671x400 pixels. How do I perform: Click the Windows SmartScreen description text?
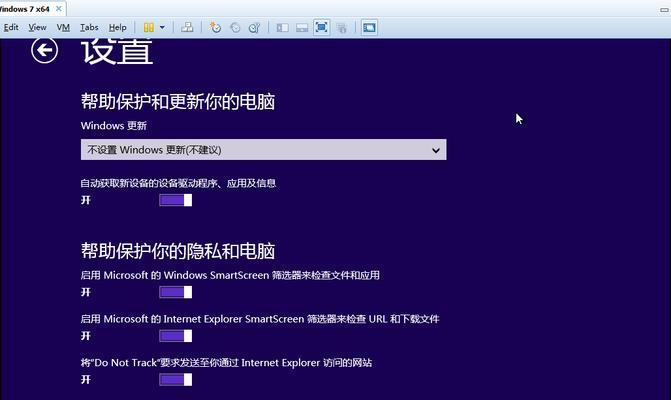[230, 275]
